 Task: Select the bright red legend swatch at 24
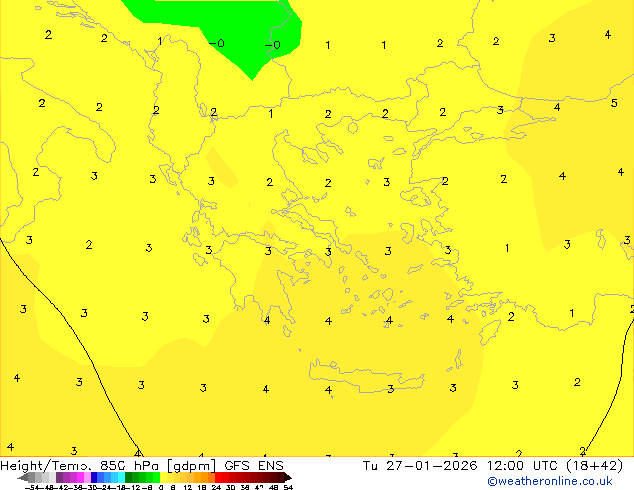(x=218, y=477)
